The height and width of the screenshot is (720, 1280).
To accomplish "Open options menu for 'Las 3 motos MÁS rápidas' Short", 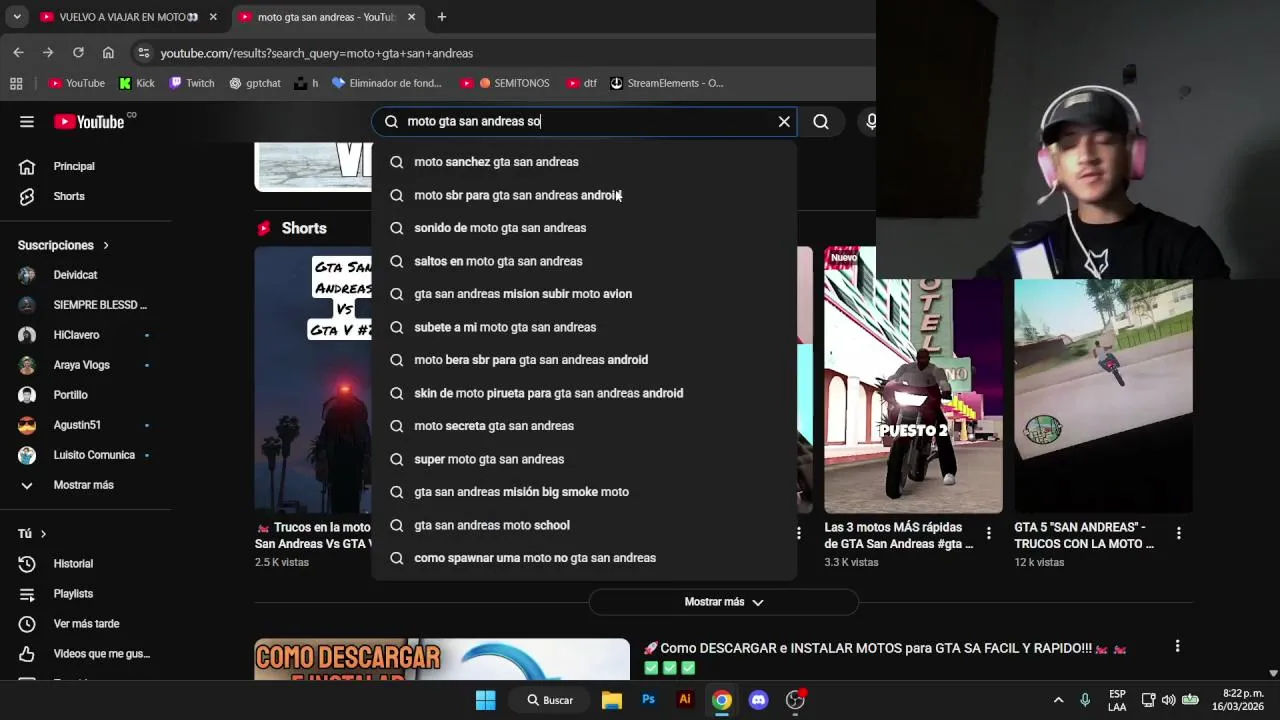I will pos(989,534).
